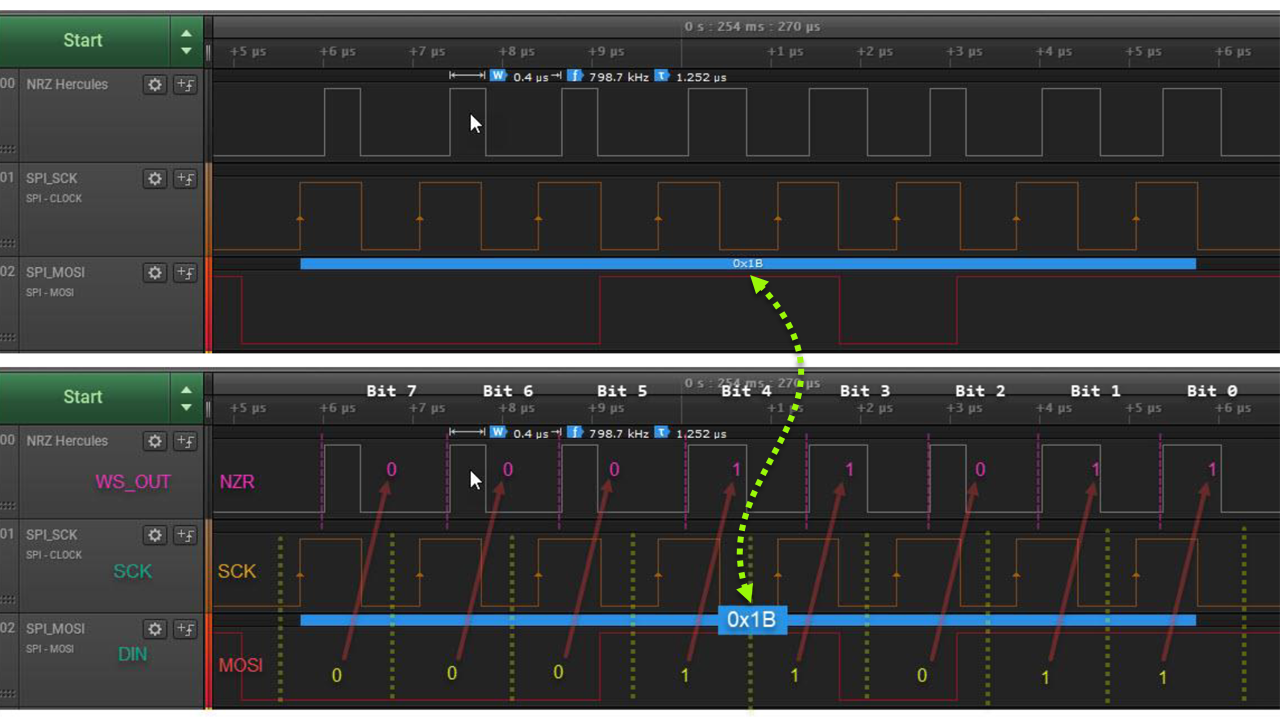This screenshot has height=720, width=1280.
Task: Click the period (τ) measurement icon in lower panel
Action: (662, 433)
